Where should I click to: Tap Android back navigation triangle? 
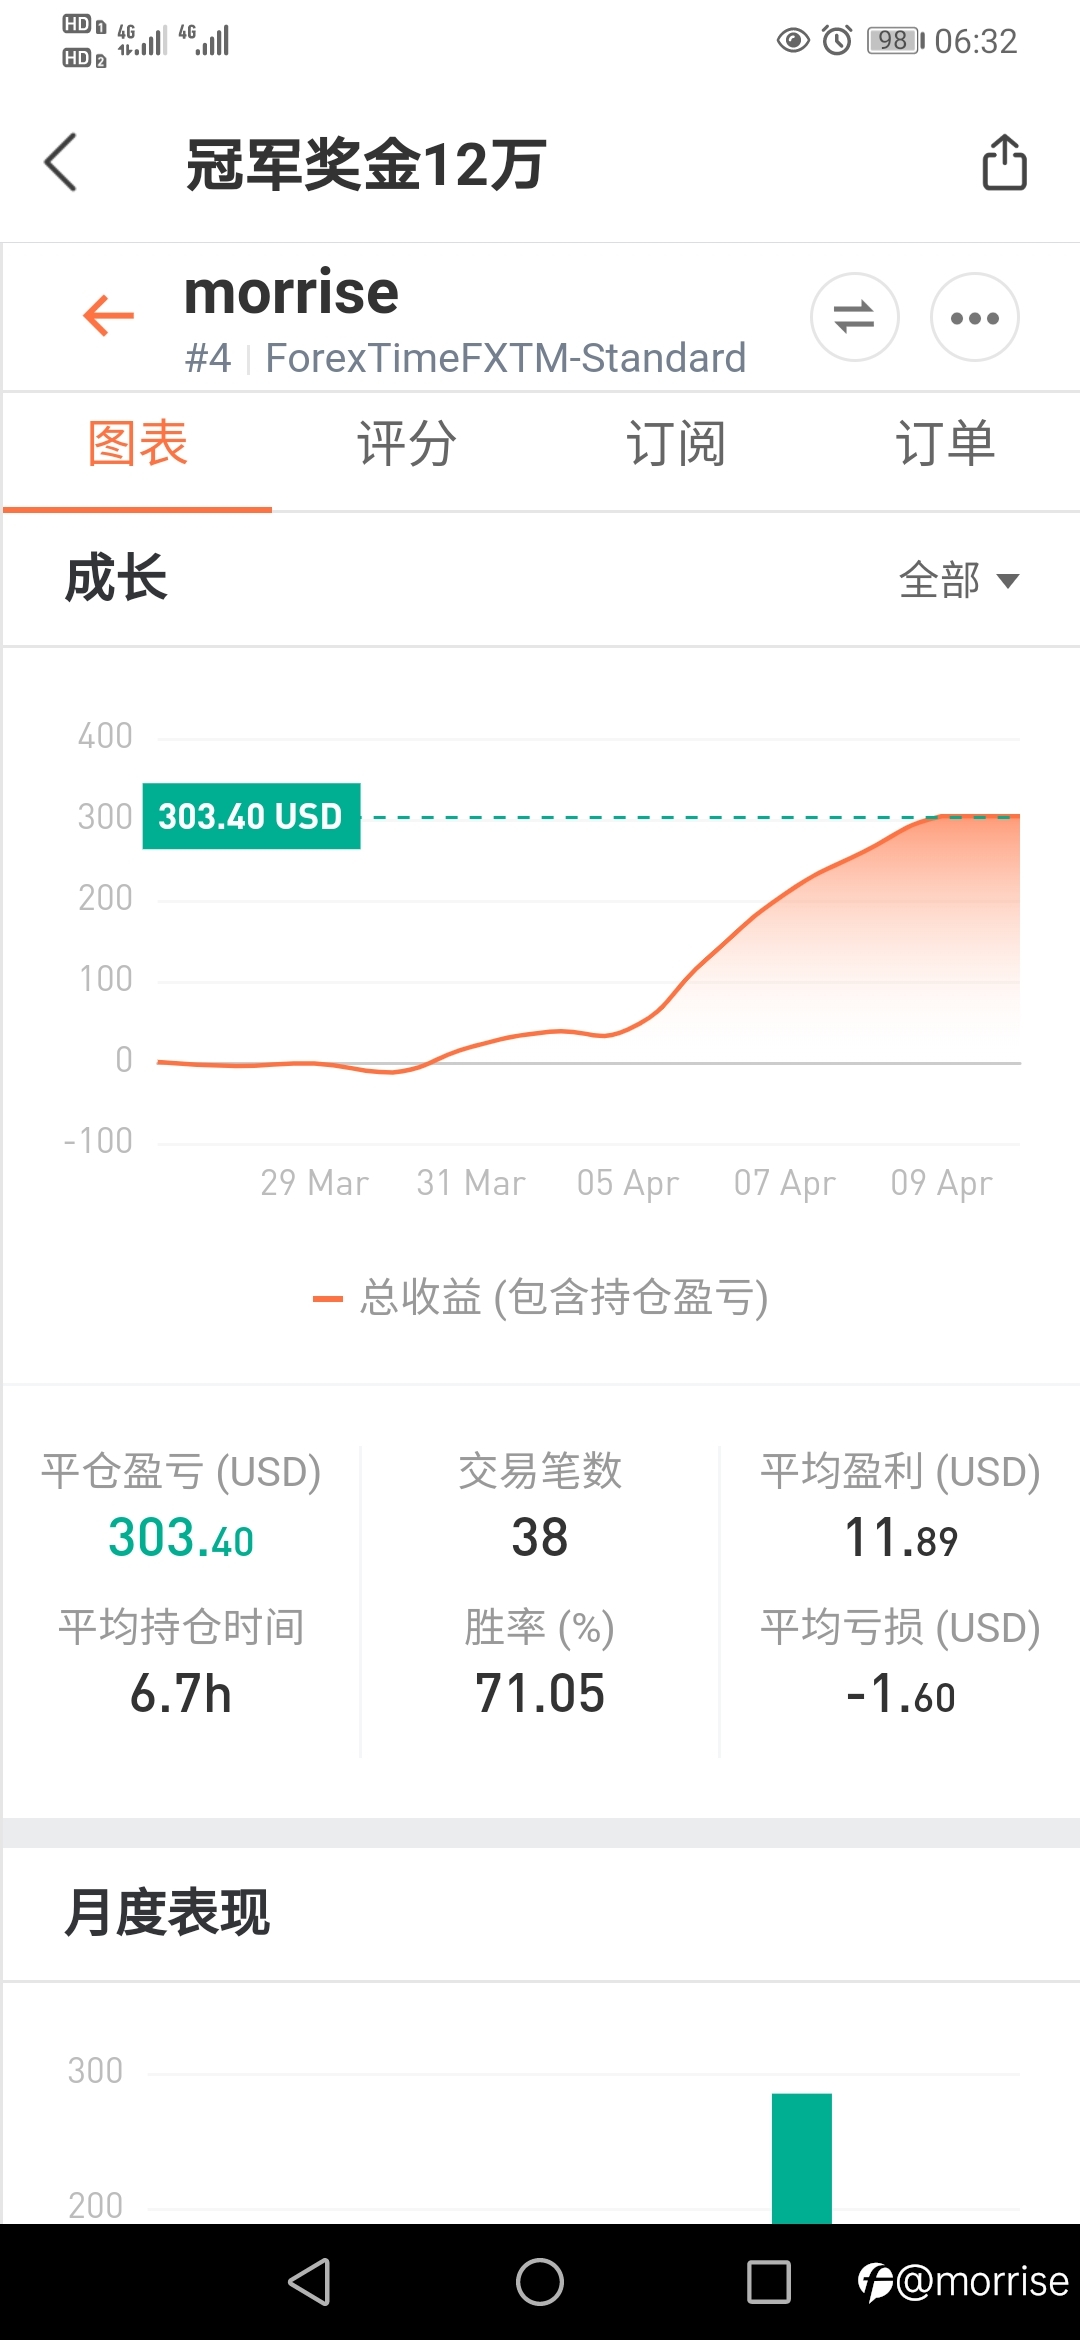(309, 2282)
